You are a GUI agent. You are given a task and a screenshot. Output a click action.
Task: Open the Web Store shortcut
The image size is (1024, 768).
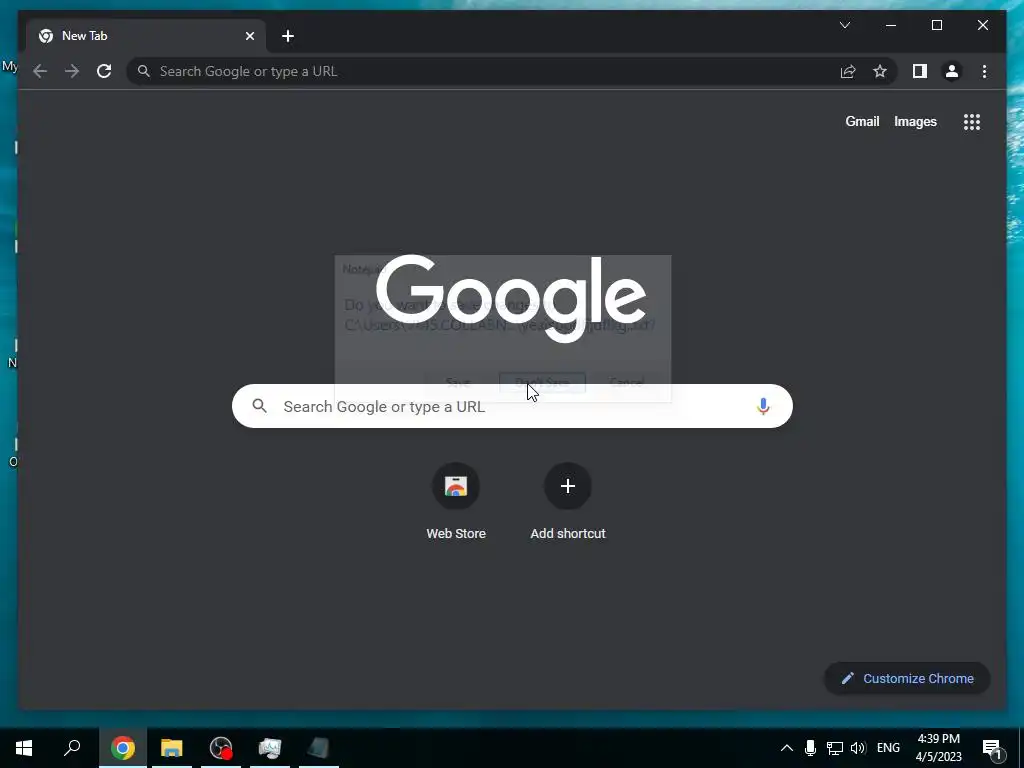click(x=456, y=502)
